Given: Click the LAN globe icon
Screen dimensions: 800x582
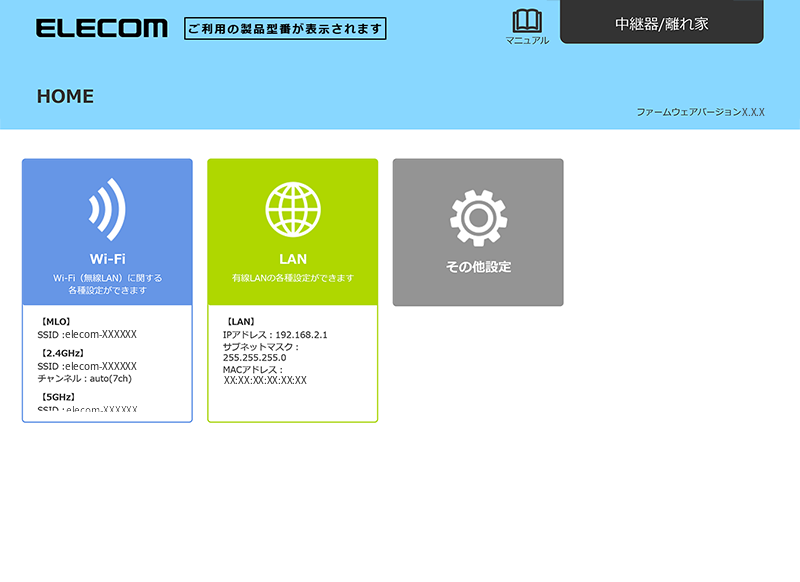Looking at the screenshot, I should [x=293, y=209].
